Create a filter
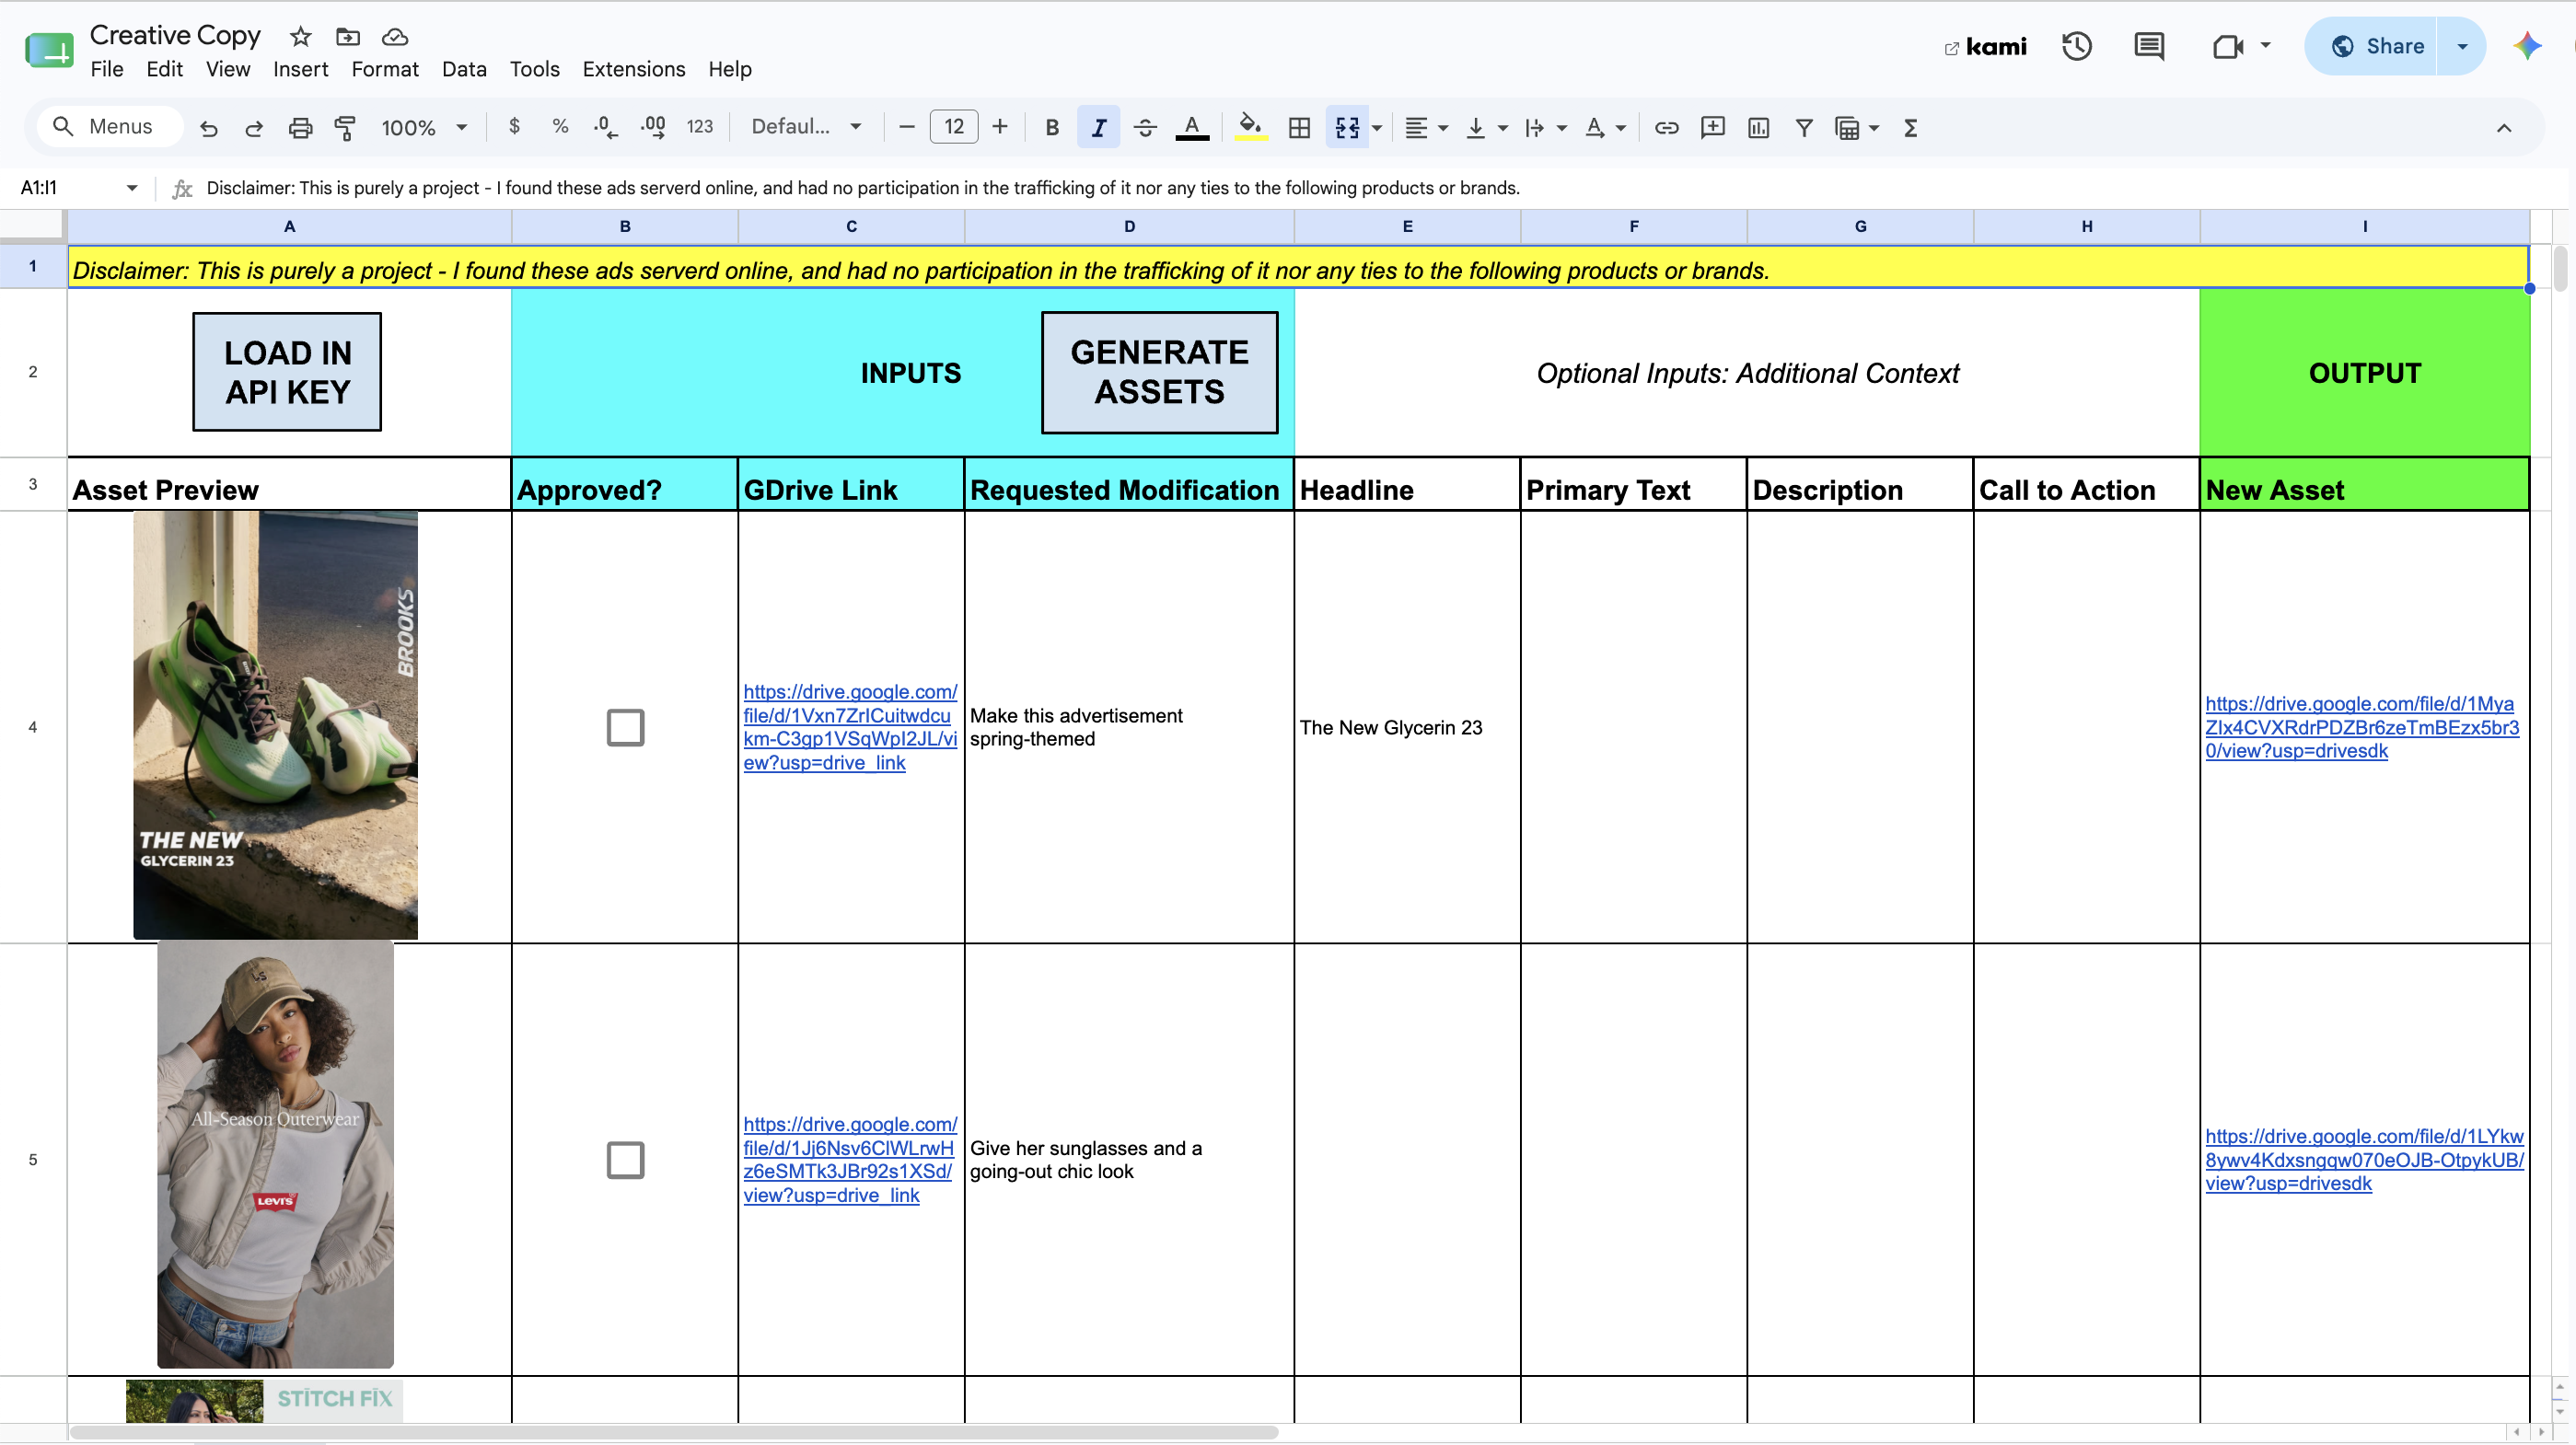2576x1445 pixels. point(1804,128)
